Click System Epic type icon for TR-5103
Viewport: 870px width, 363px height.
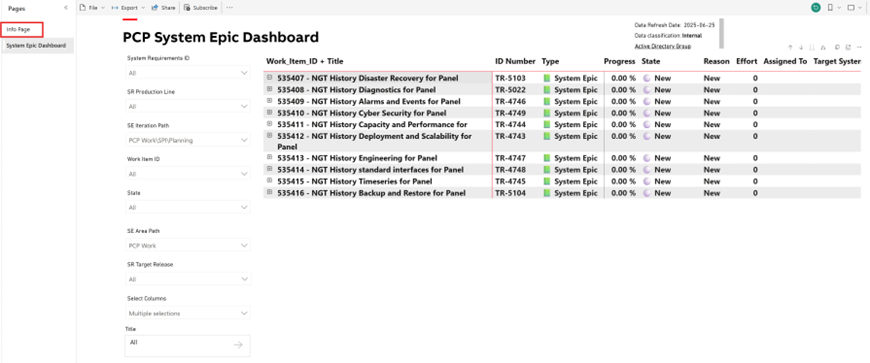546,78
